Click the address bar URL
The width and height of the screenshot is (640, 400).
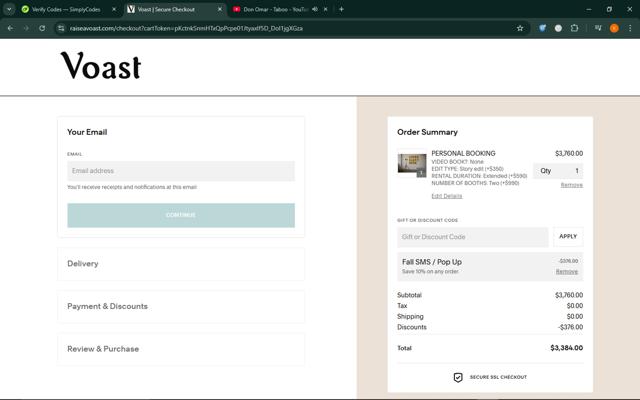click(186, 28)
